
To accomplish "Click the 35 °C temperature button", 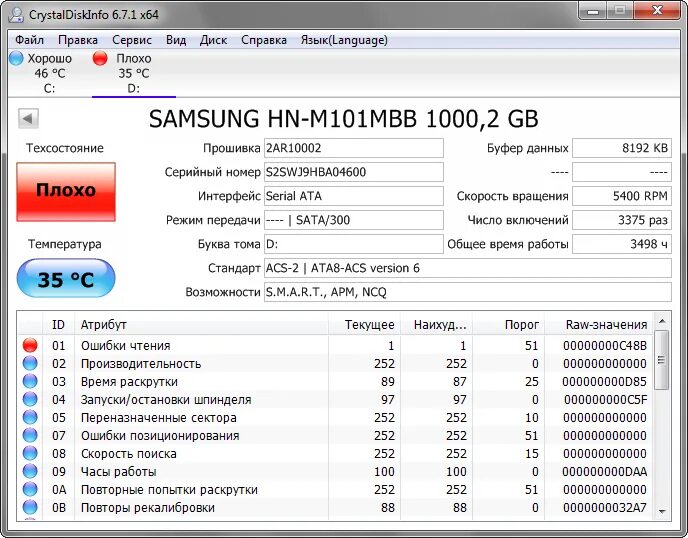I will point(66,278).
